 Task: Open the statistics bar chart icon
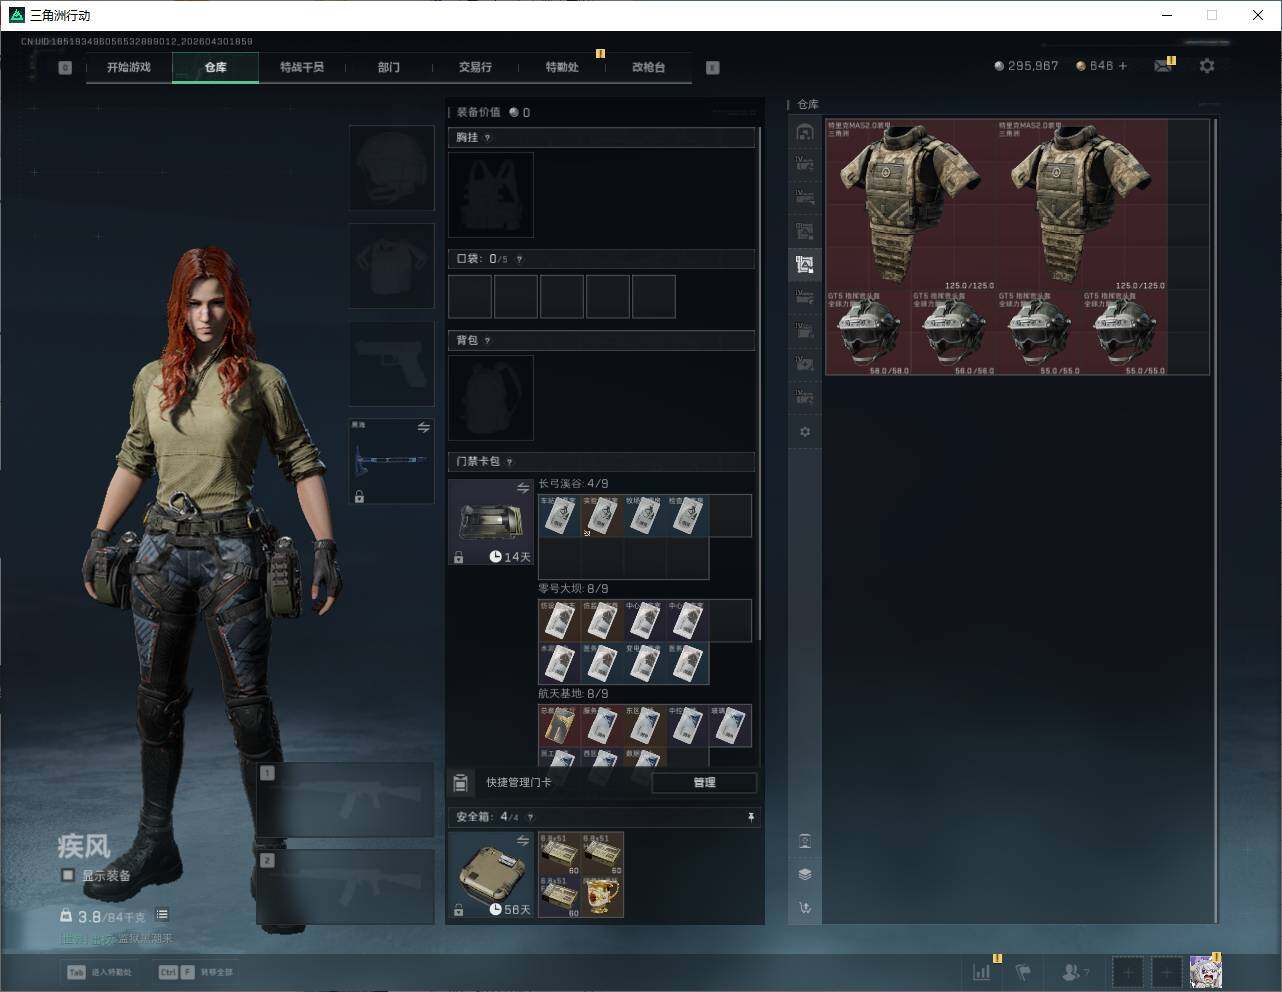[982, 971]
